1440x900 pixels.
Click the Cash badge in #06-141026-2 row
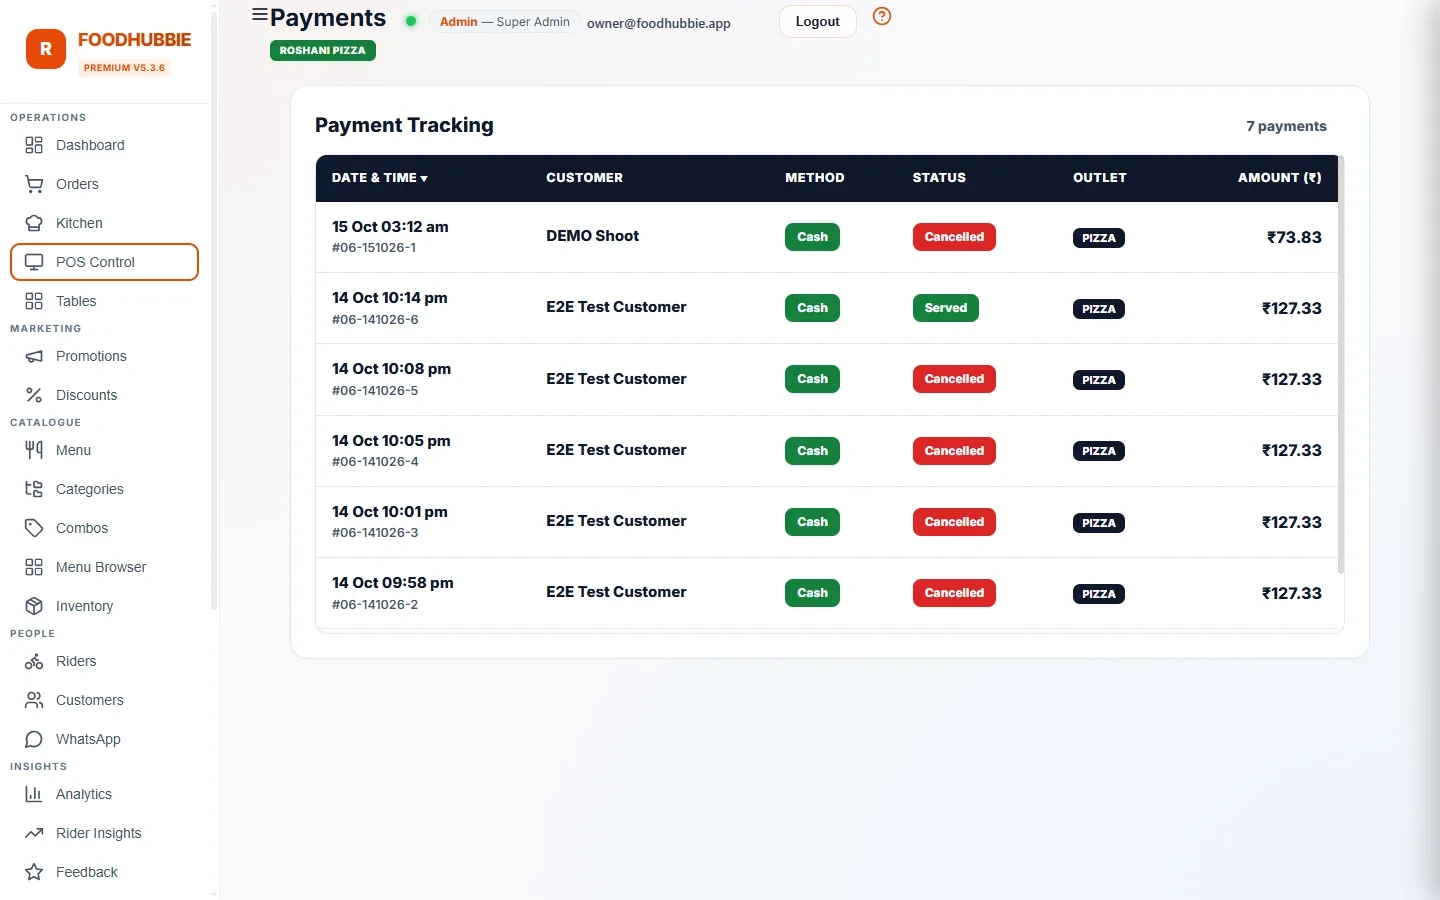(x=812, y=593)
